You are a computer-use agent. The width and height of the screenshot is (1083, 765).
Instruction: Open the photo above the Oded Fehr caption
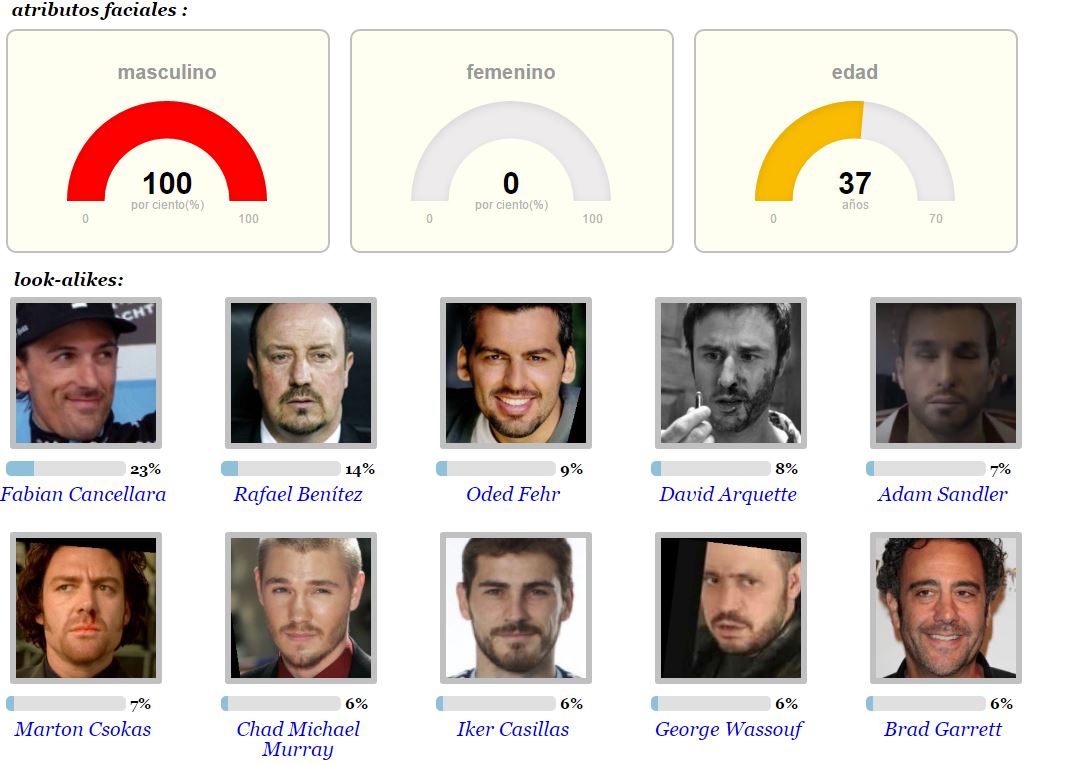coord(516,373)
